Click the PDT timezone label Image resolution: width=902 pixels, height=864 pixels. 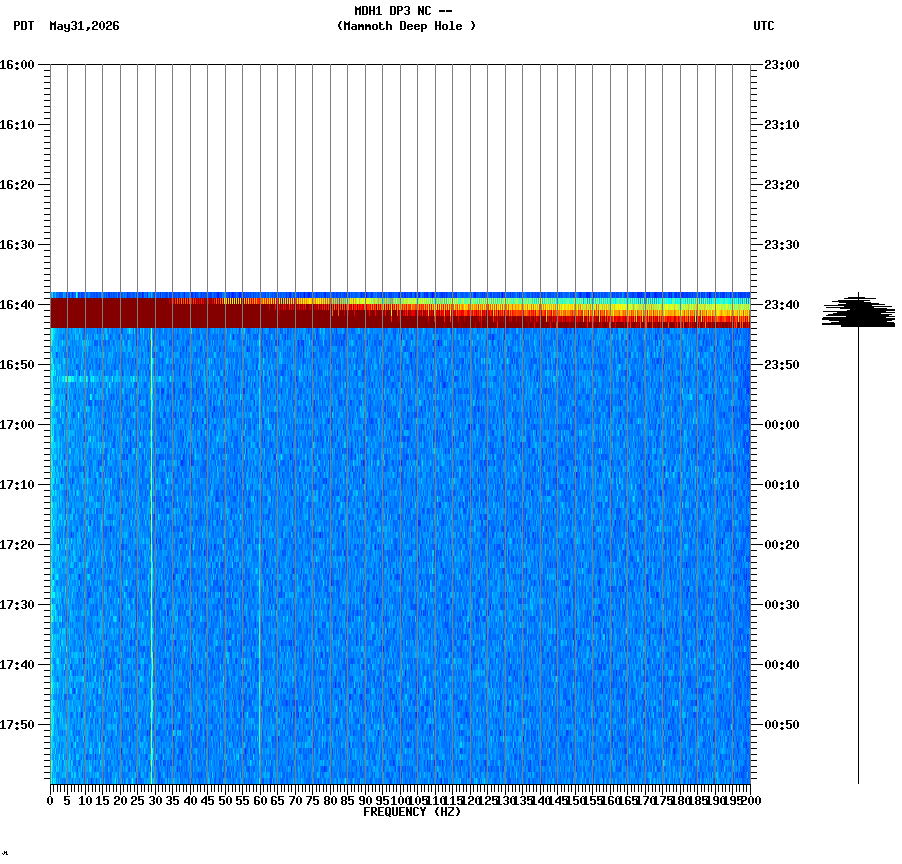click(x=24, y=26)
